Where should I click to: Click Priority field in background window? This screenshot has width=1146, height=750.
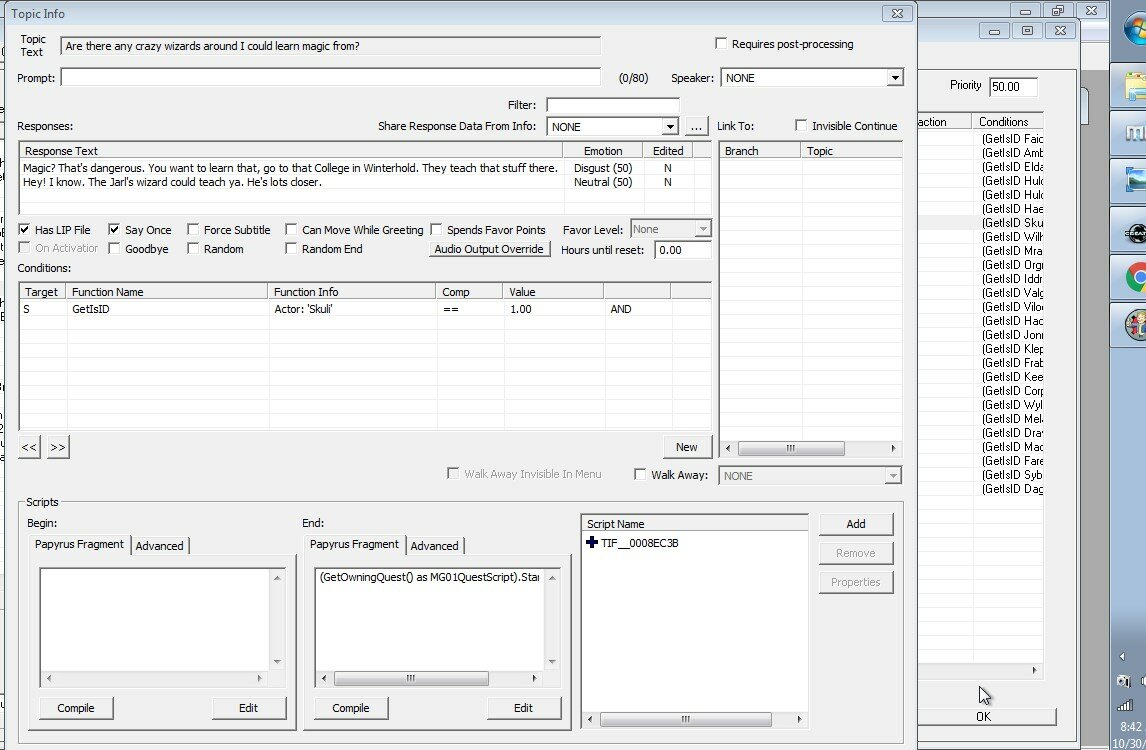[1013, 86]
